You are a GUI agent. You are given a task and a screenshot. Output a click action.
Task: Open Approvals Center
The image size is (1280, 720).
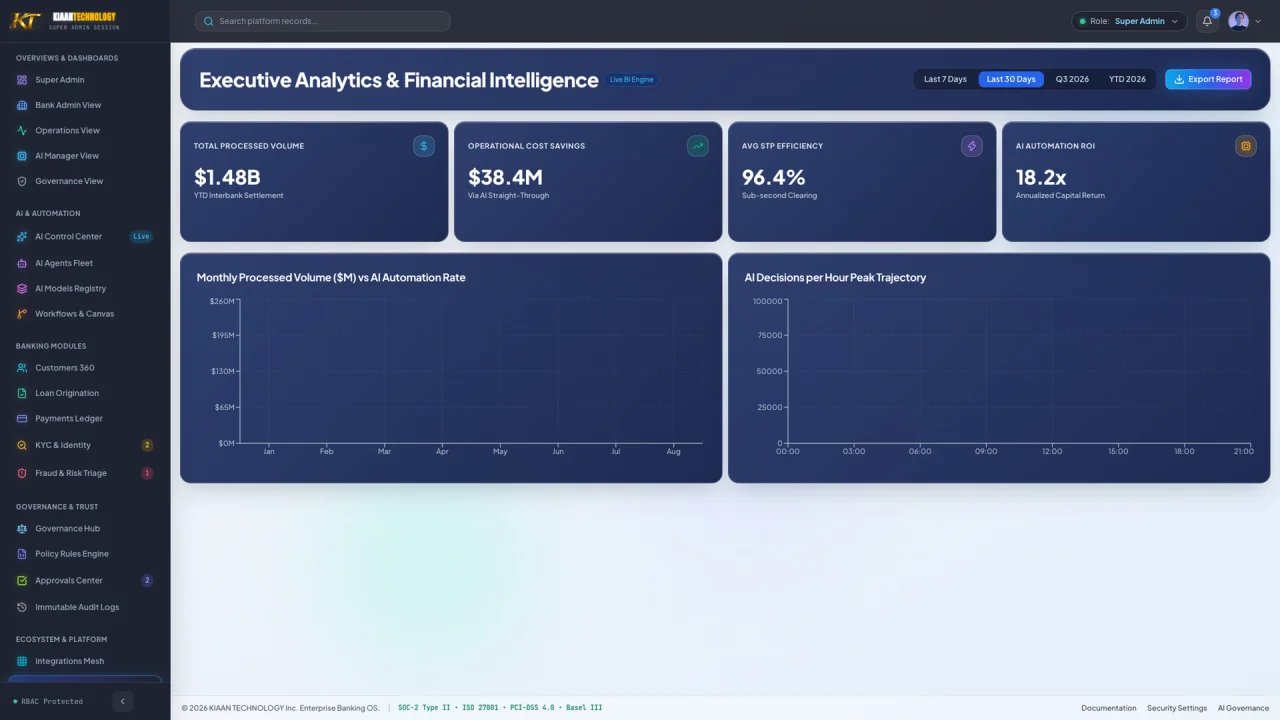click(85, 581)
